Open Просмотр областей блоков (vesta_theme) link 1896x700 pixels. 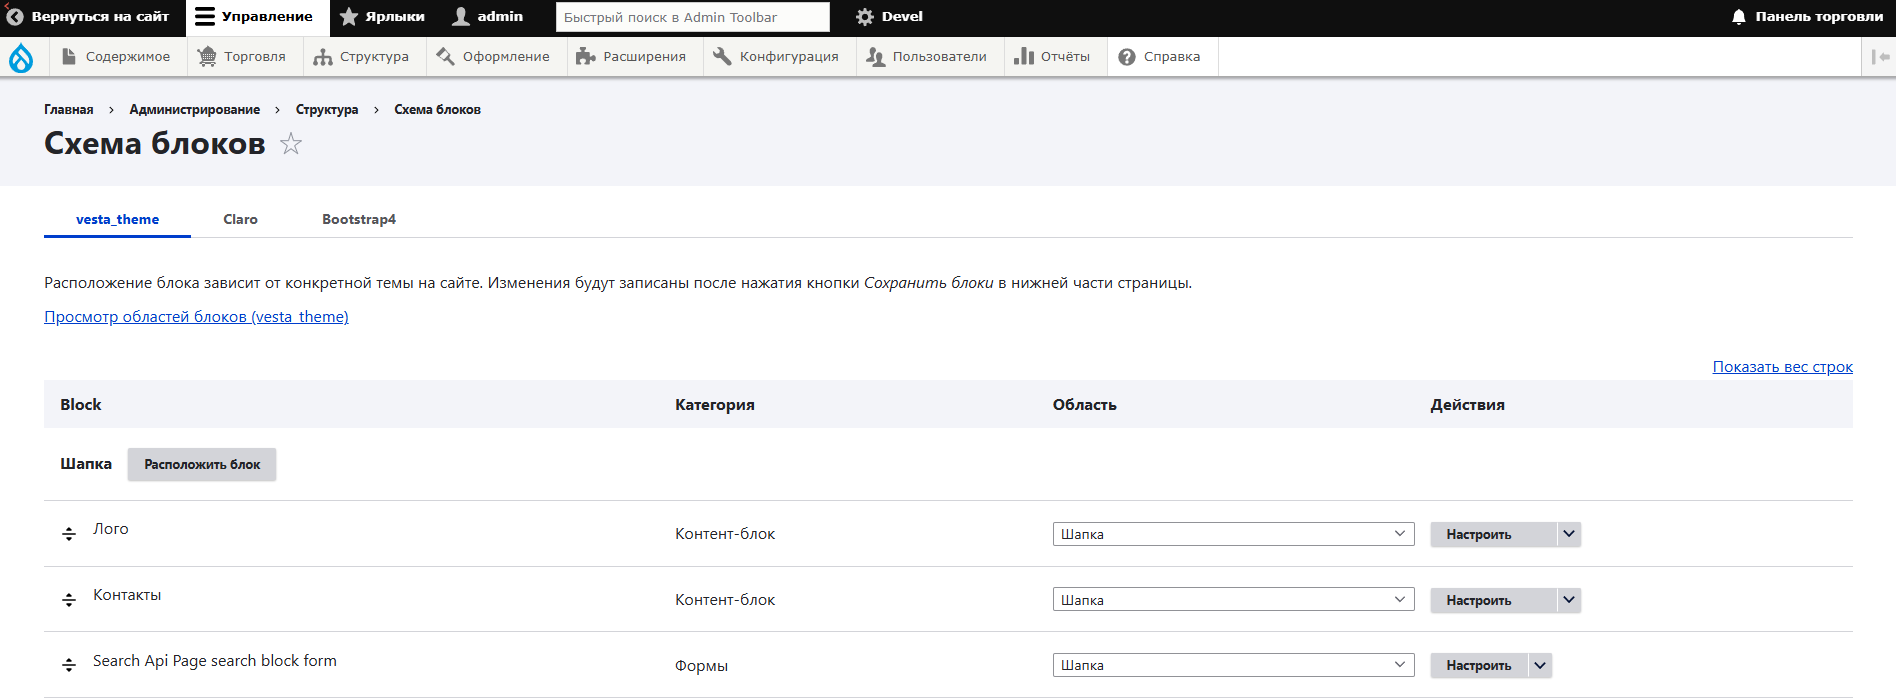tap(196, 317)
